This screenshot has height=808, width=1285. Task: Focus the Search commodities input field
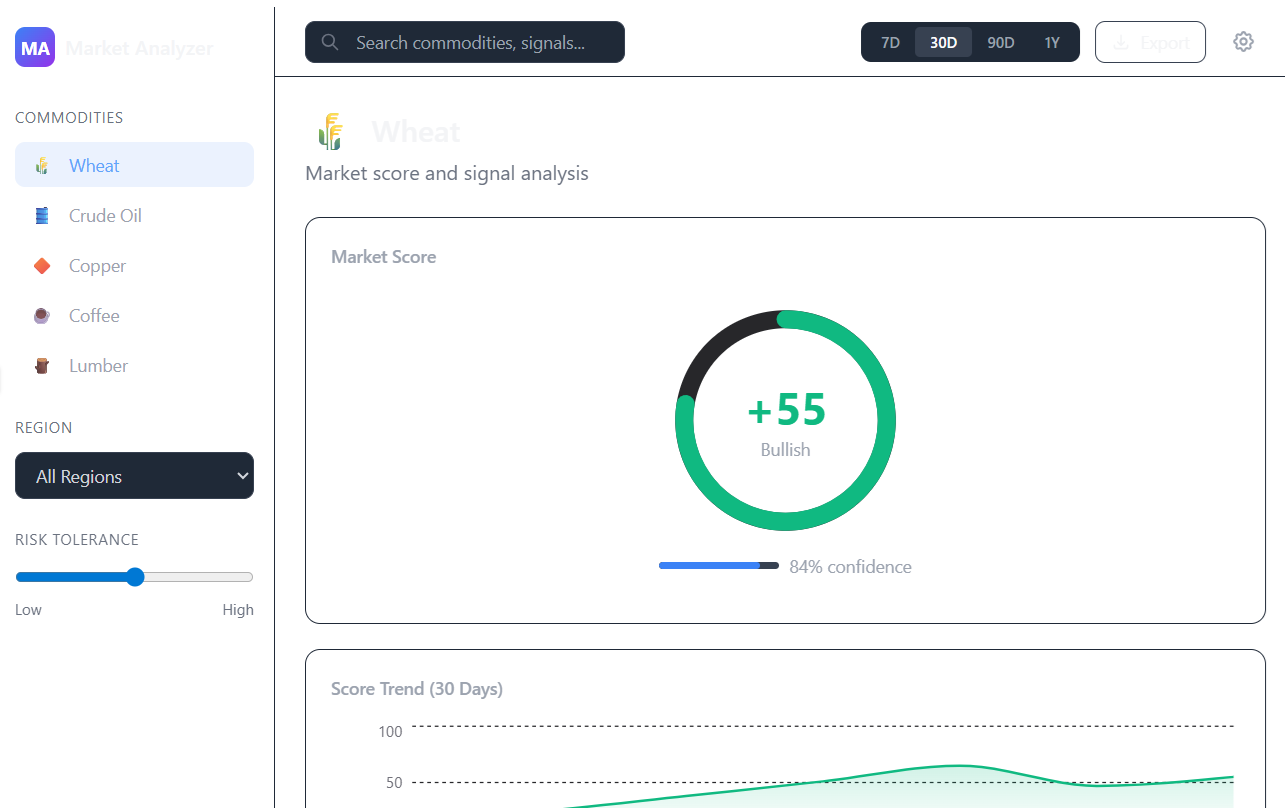point(480,43)
